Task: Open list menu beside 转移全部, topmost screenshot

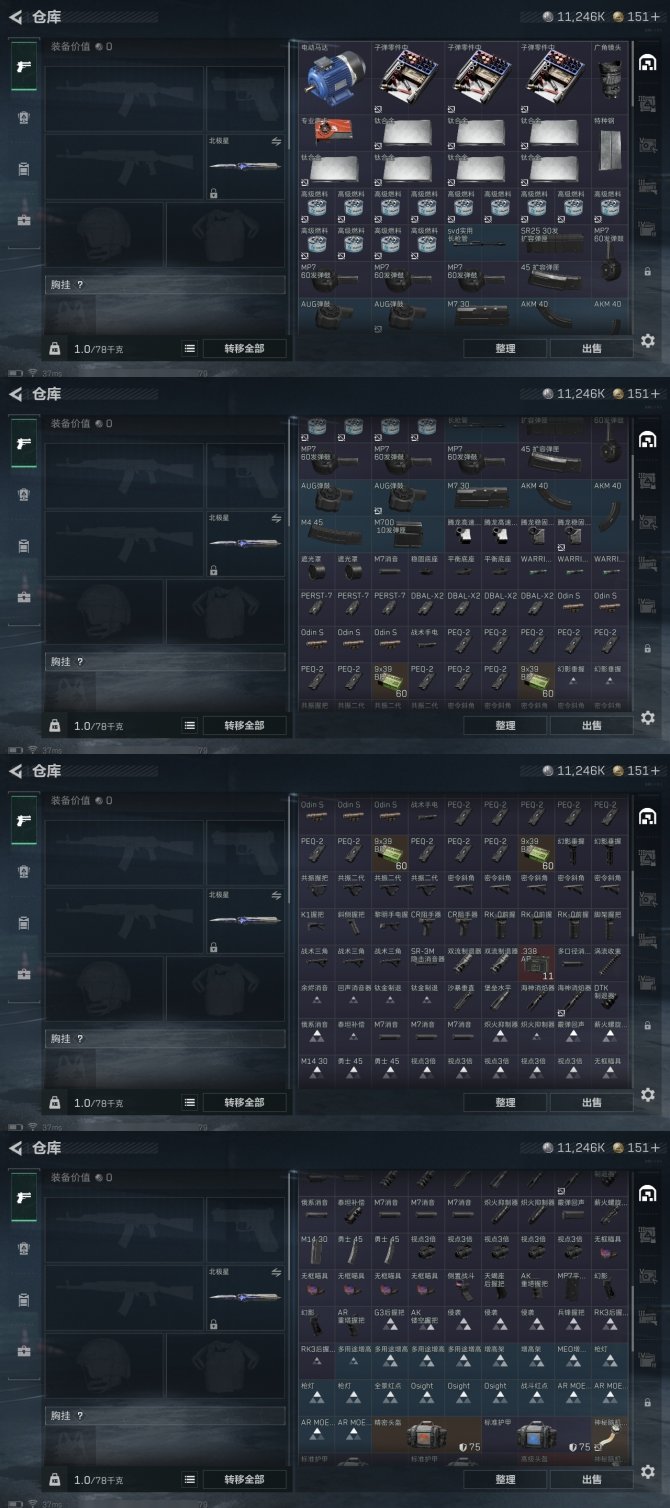Action: (x=189, y=348)
